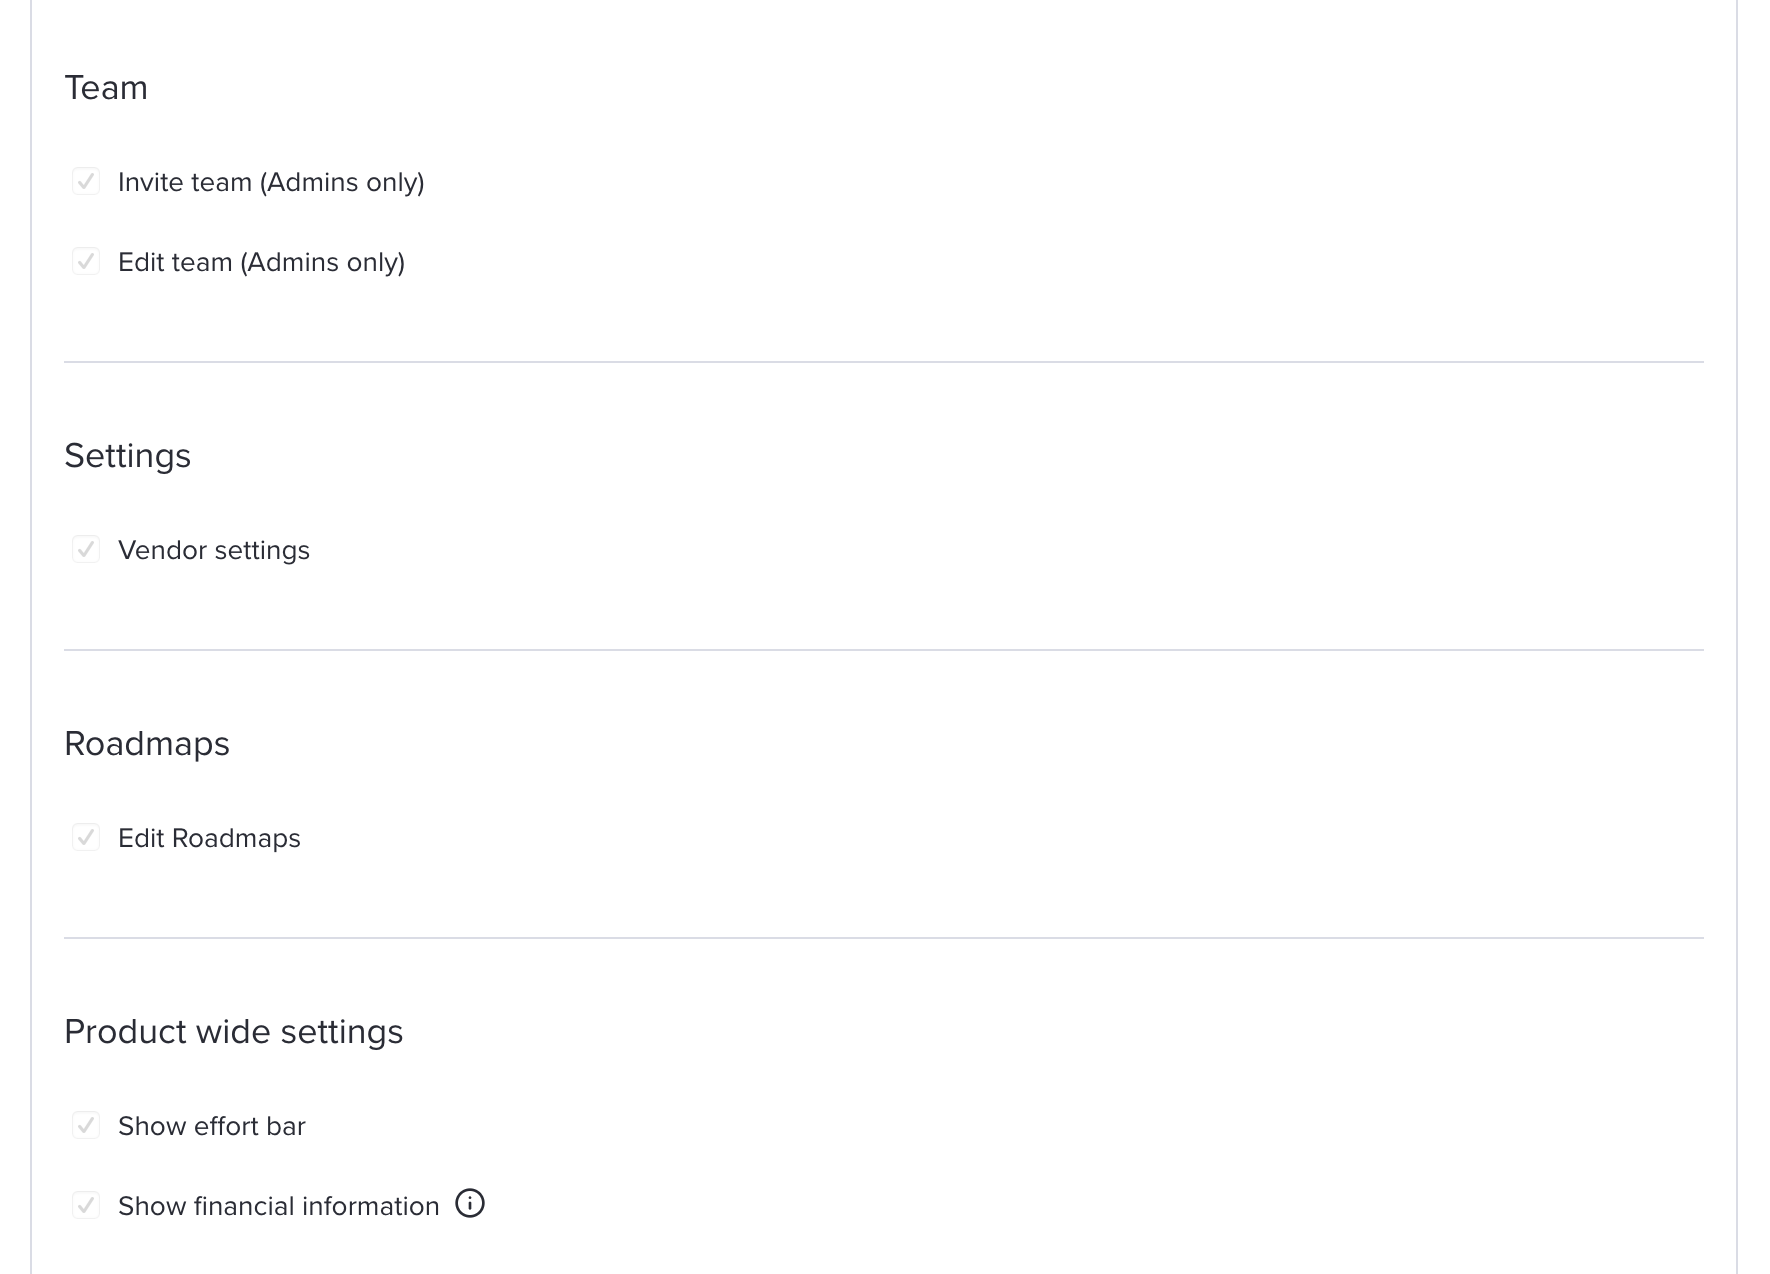The height and width of the screenshot is (1274, 1770).
Task: Toggle the Edit team checkbox
Action: (x=86, y=261)
